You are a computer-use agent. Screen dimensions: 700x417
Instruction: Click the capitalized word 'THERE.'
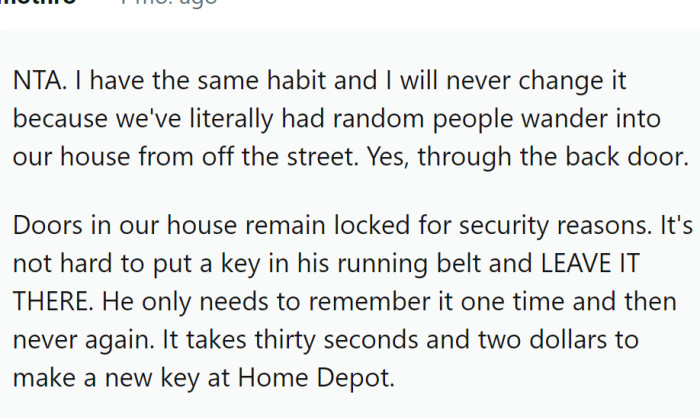pos(53,301)
